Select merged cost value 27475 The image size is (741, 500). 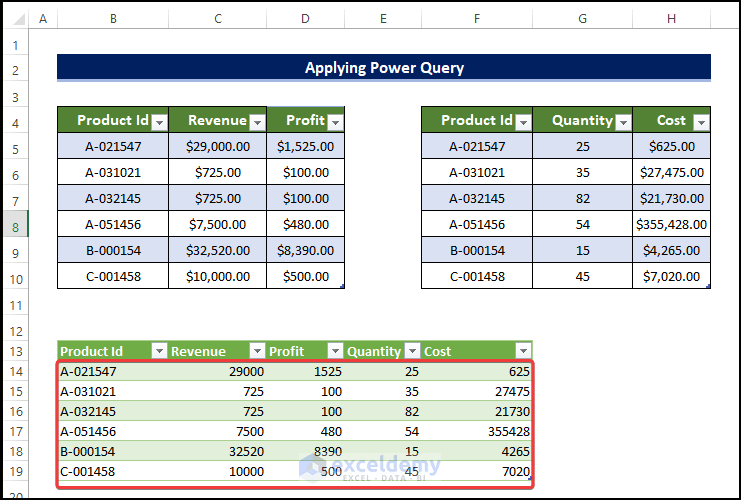pyautogui.click(x=477, y=391)
